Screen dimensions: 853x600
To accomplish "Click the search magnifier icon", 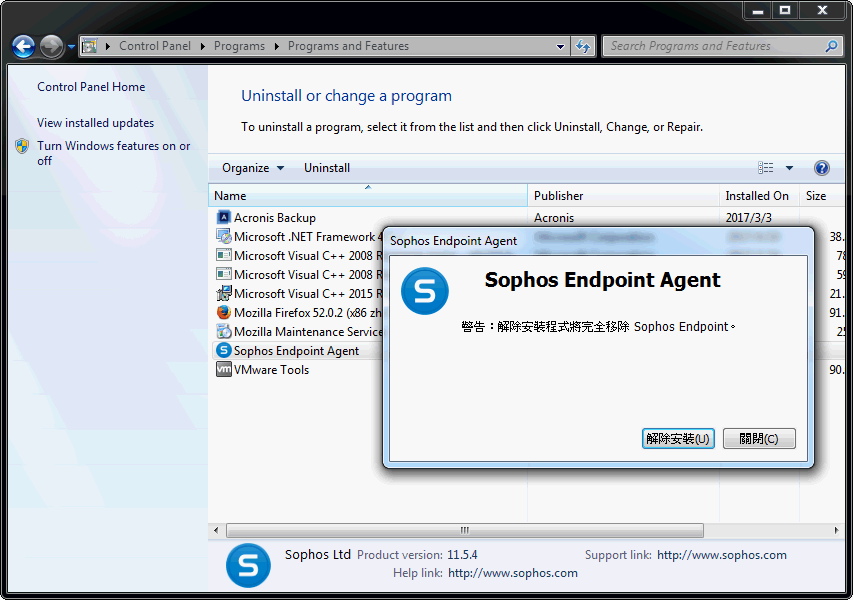I will pyautogui.click(x=831, y=46).
